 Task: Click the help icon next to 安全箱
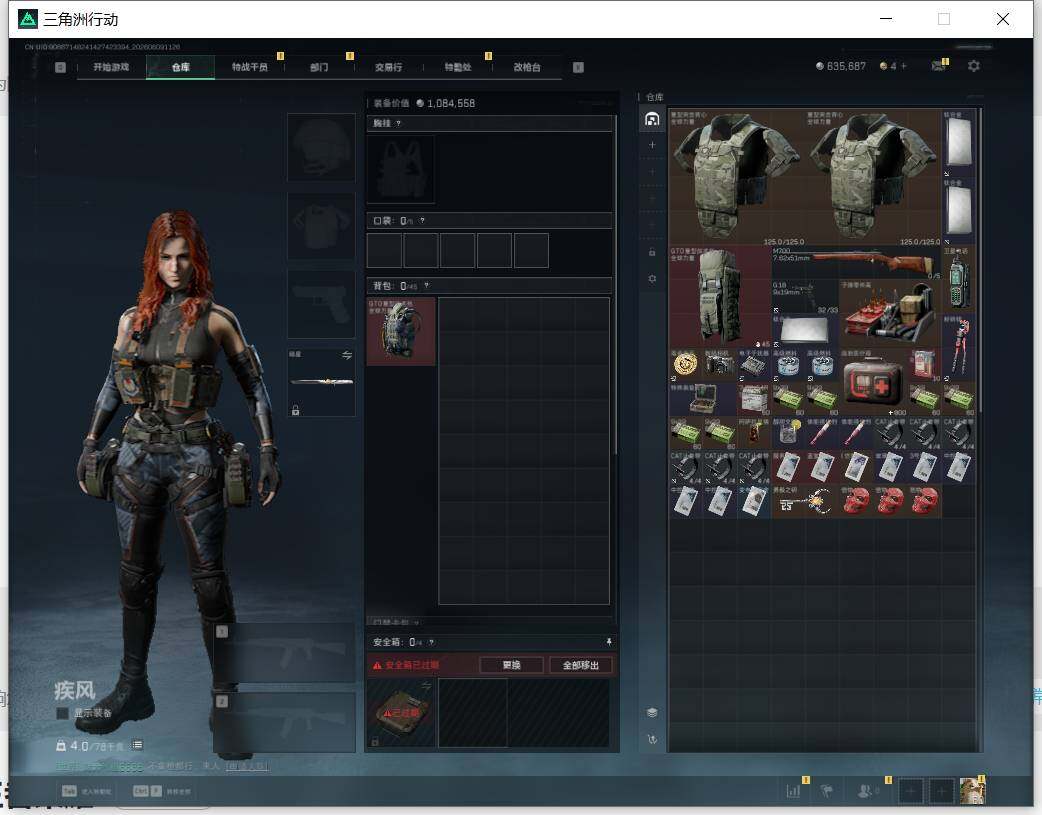(431, 642)
